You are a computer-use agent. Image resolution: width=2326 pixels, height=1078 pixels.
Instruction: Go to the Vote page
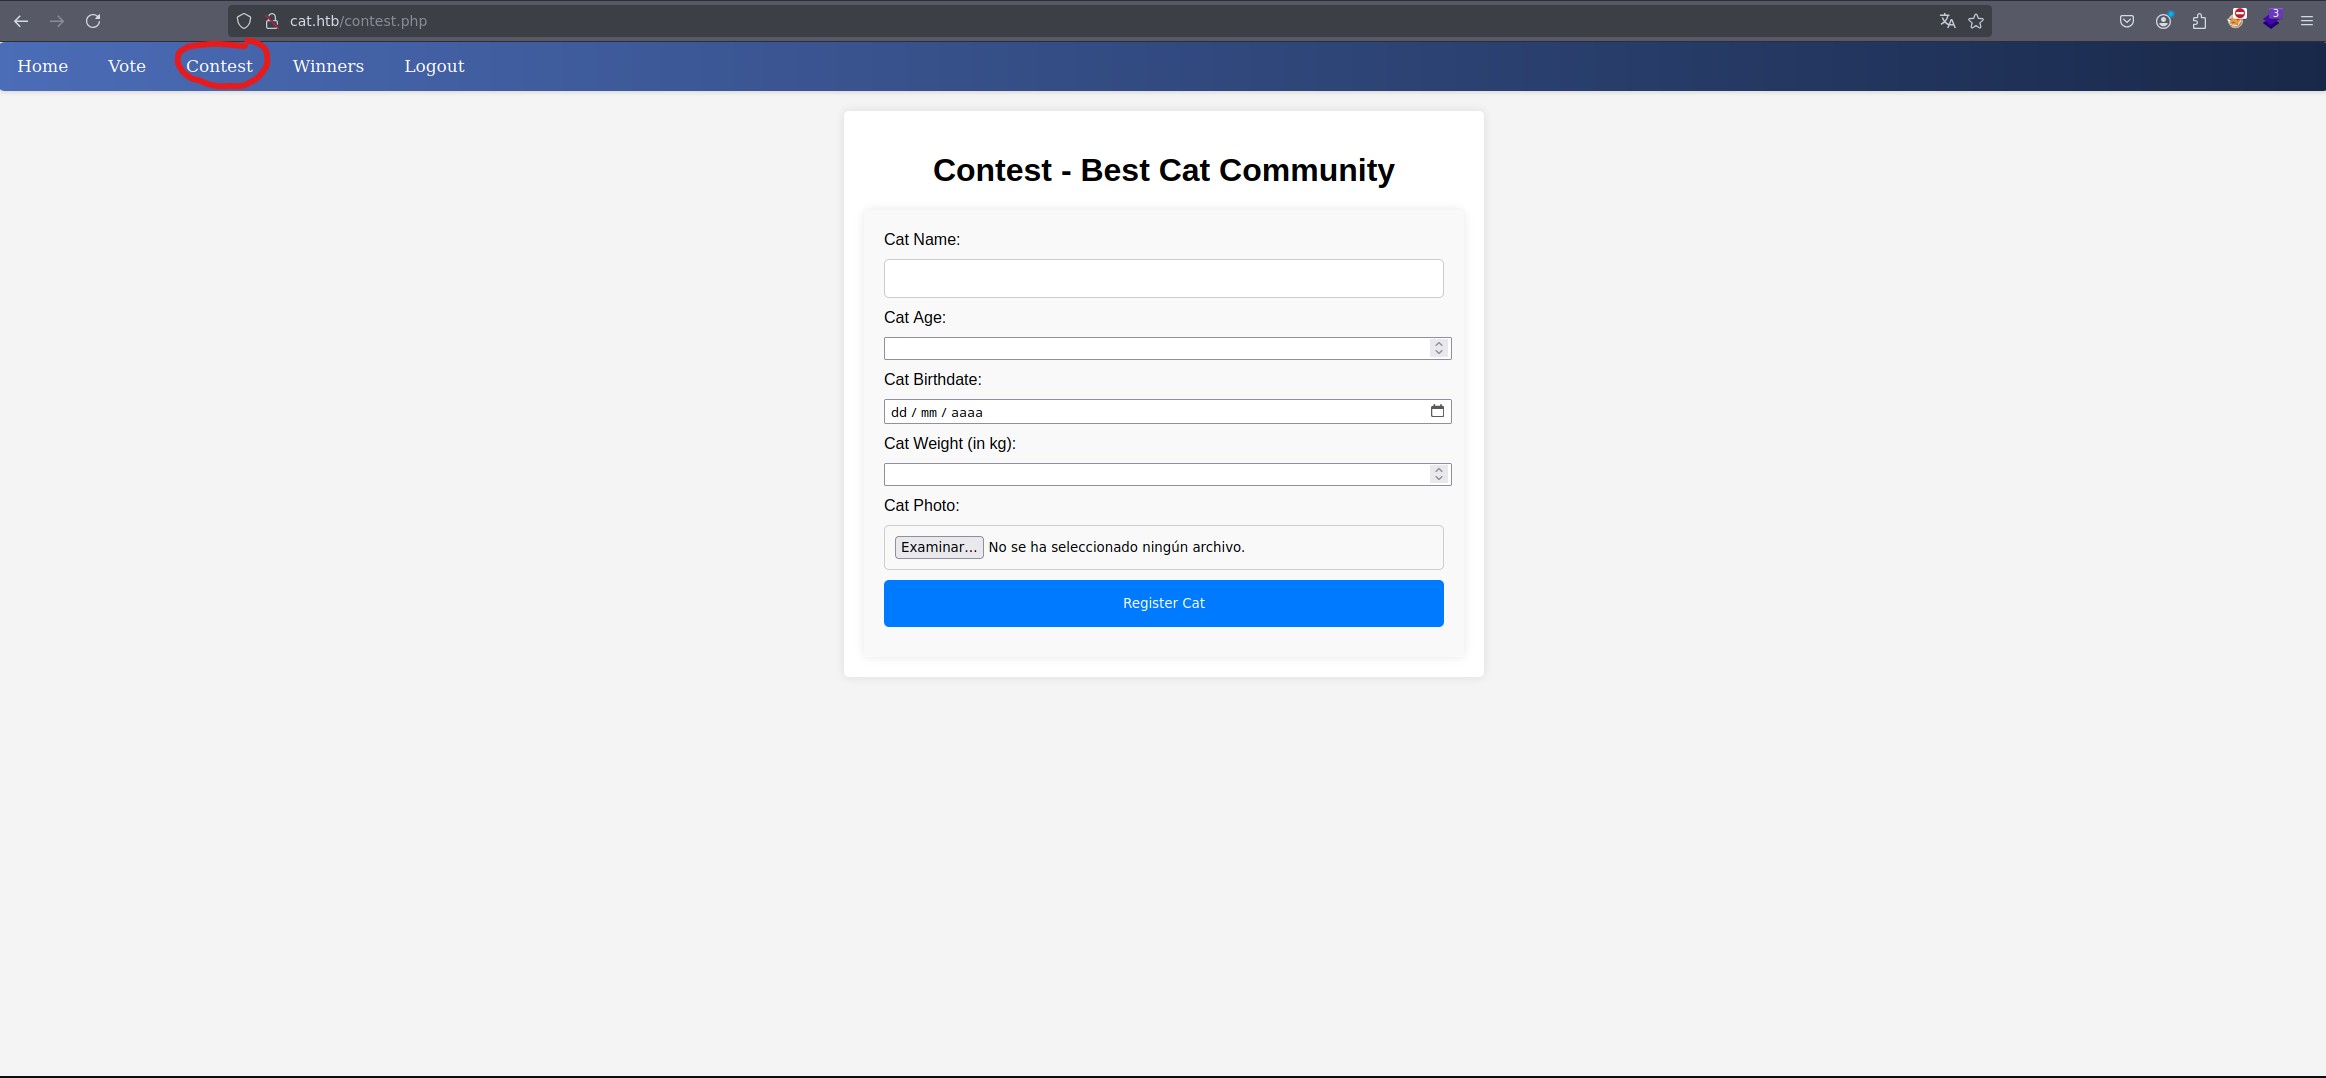[127, 66]
